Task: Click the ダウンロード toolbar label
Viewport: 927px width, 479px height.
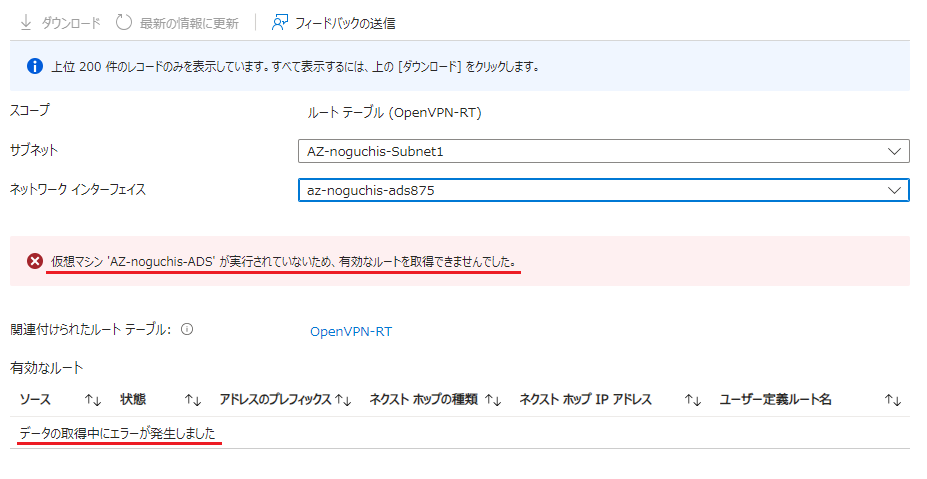Action: 71,23
